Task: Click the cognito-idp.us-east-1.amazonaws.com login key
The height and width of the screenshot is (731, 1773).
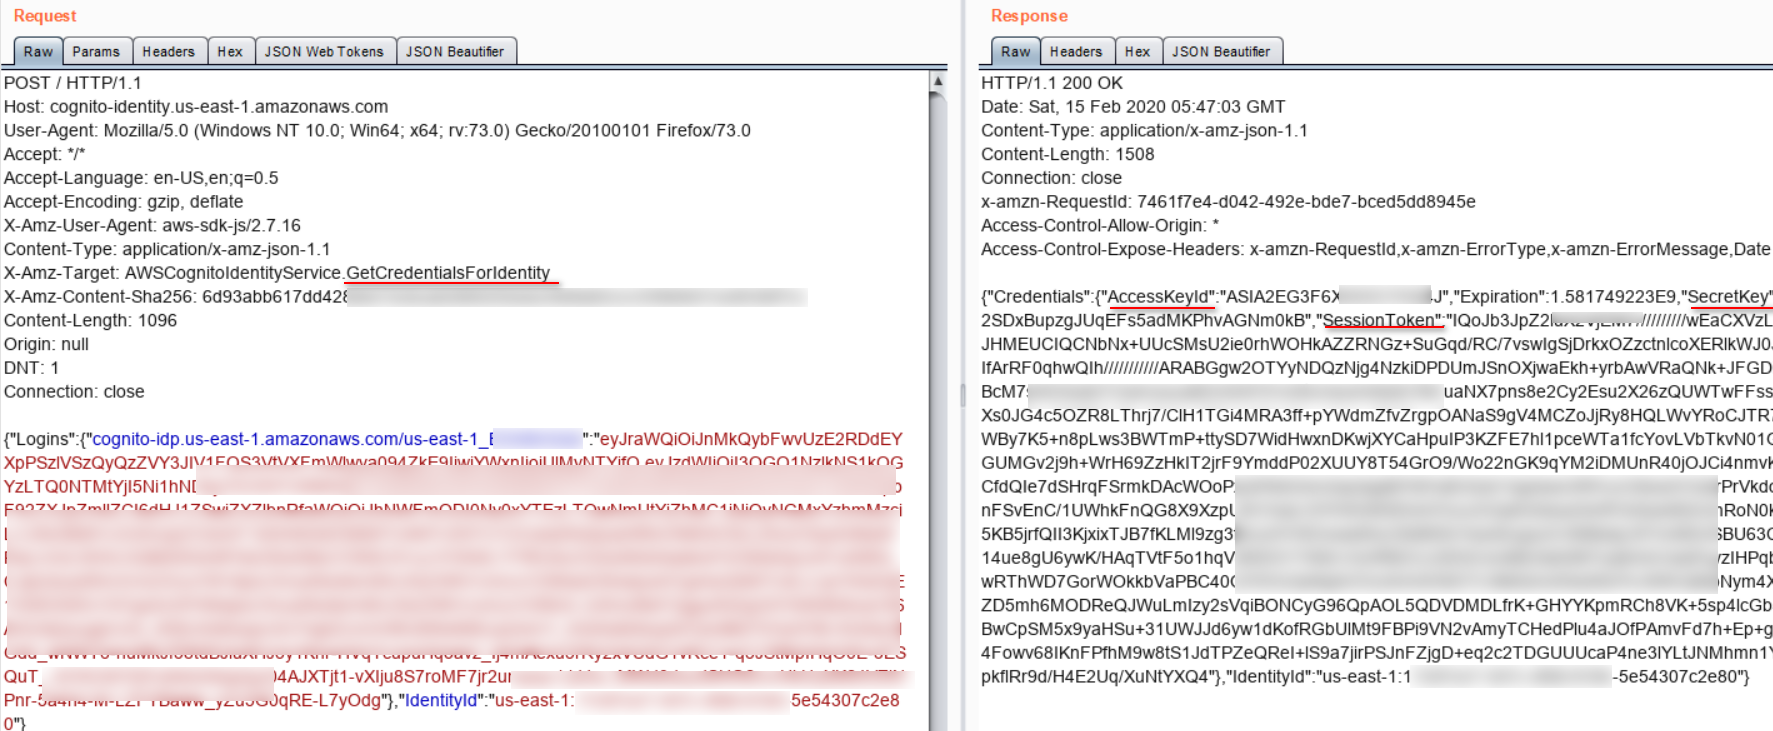Action: pyautogui.click(x=337, y=439)
